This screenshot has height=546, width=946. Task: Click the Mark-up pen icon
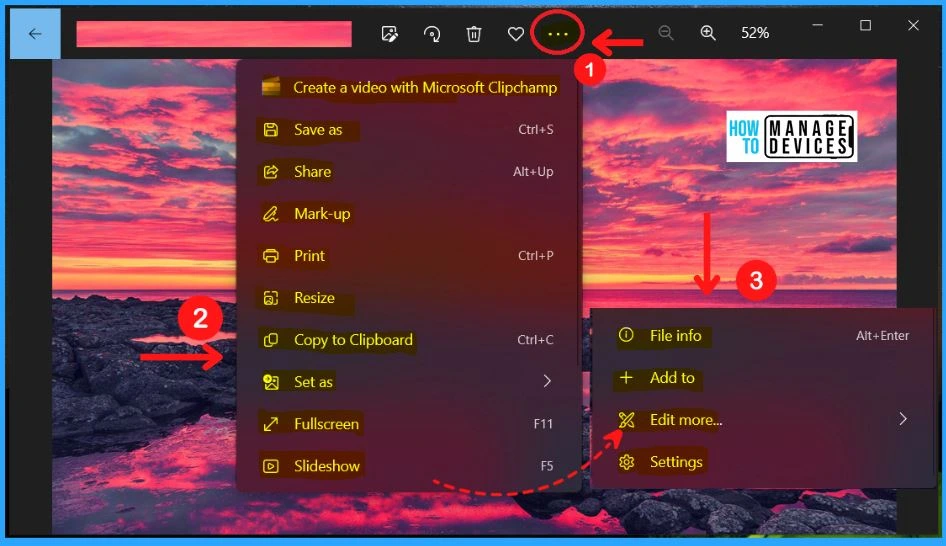pos(271,214)
